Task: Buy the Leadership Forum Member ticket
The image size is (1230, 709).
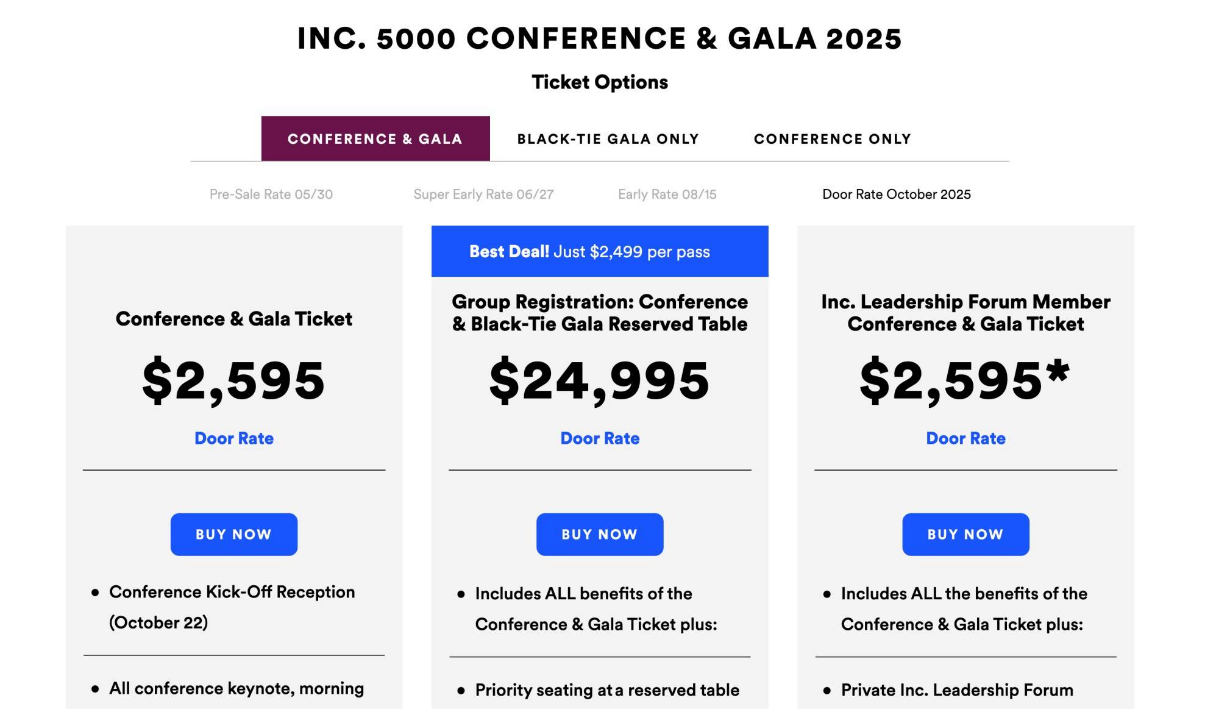Action: (x=965, y=534)
